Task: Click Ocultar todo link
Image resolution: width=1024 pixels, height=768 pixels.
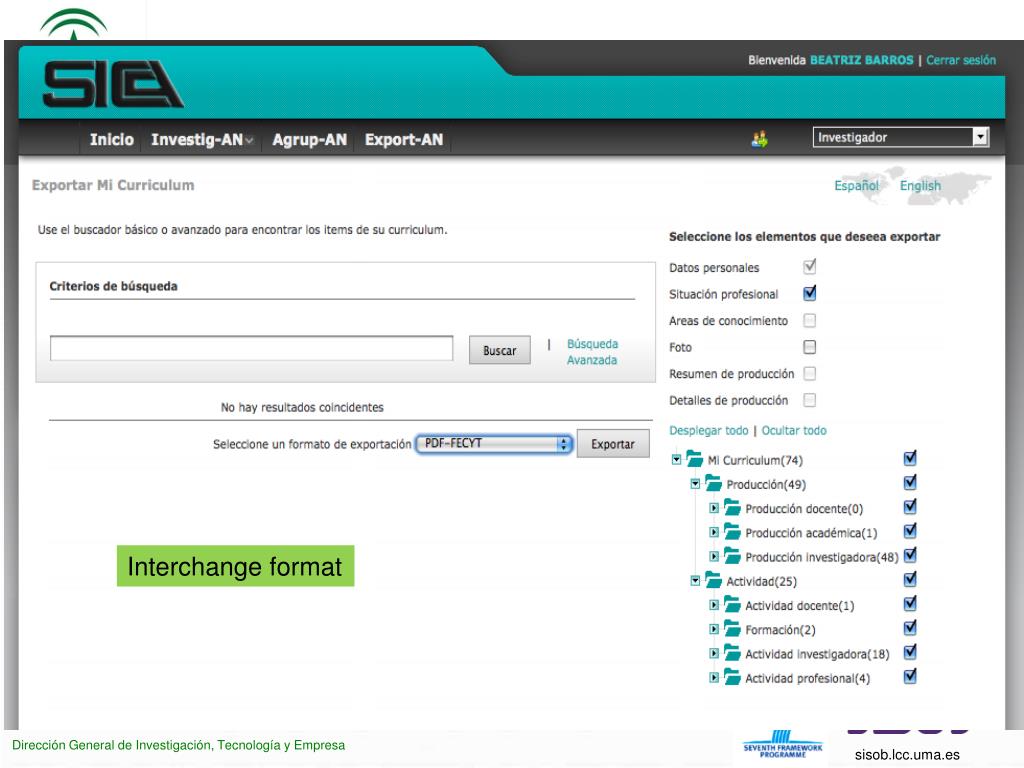Action: 794,430
